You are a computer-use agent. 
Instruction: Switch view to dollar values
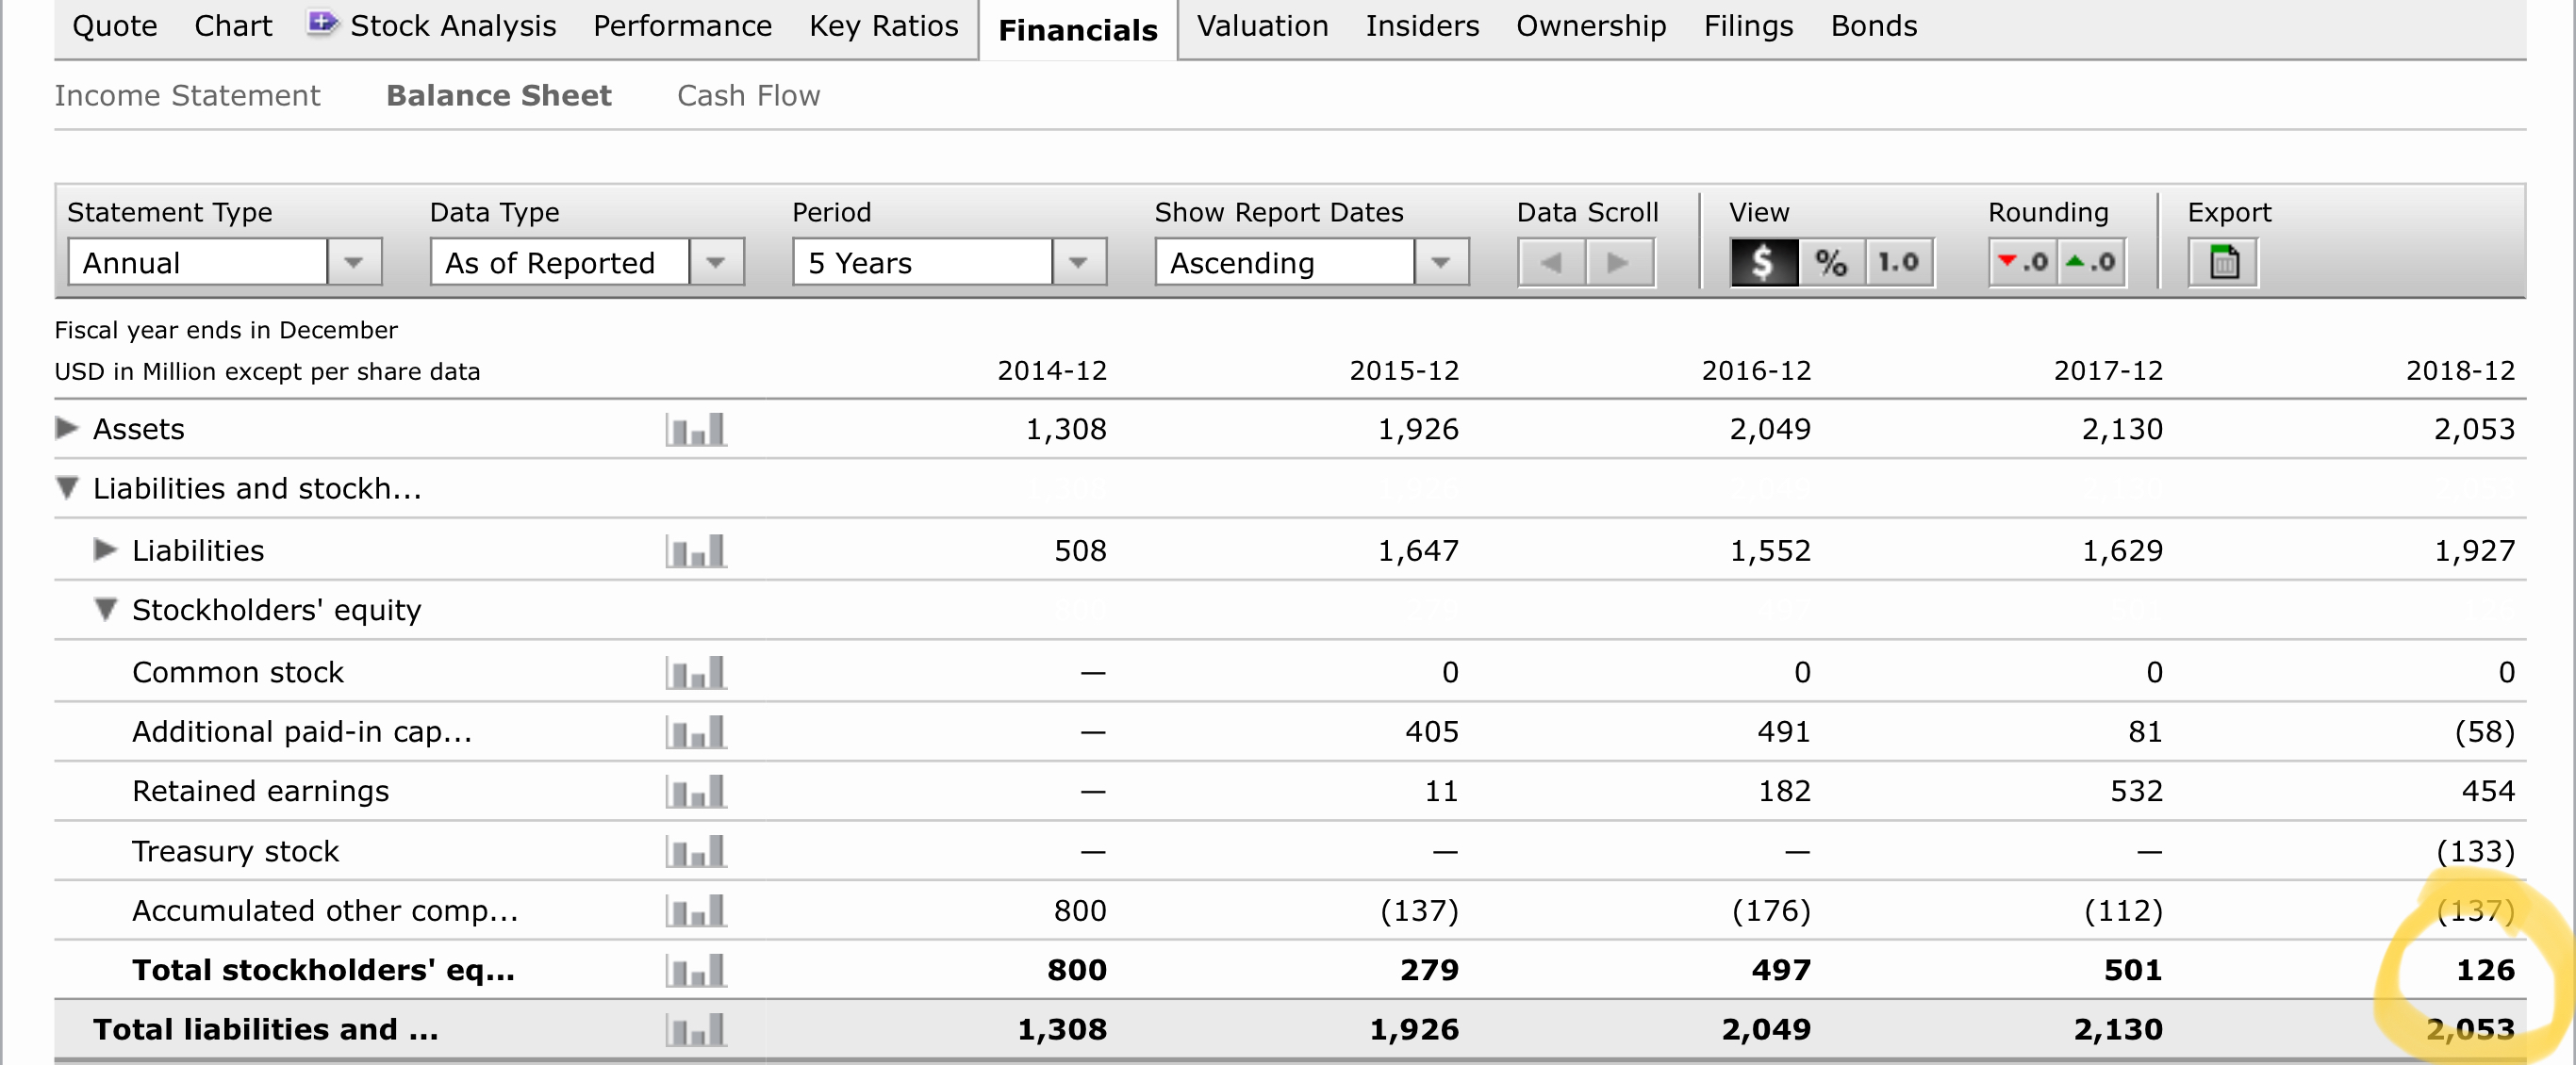1764,263
